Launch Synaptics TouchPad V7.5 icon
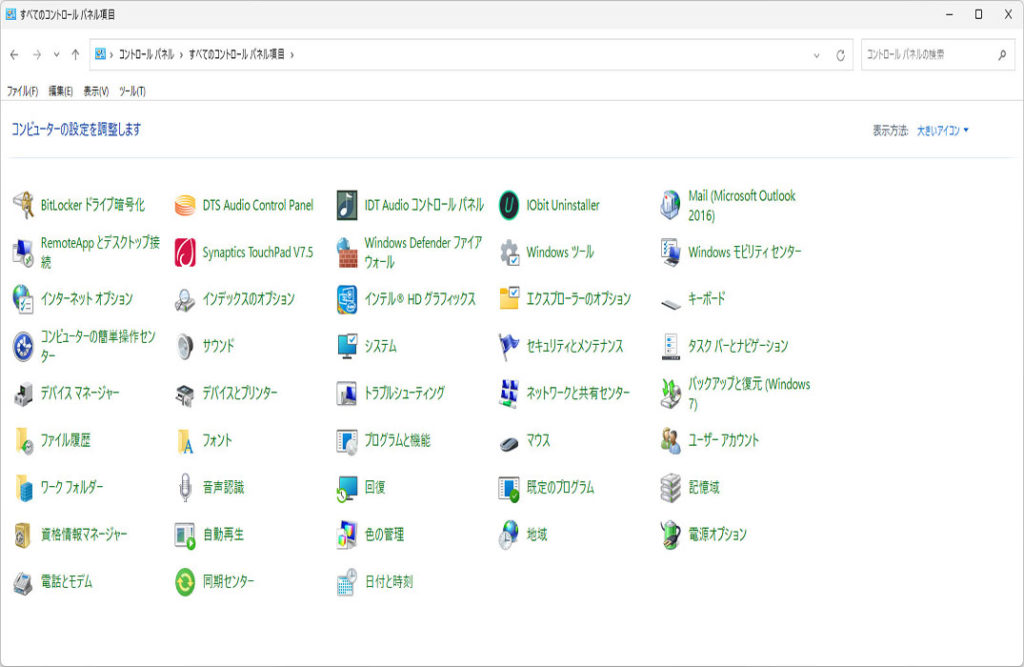Screen dimensions: 1024x667 click(x=185, y=252)
